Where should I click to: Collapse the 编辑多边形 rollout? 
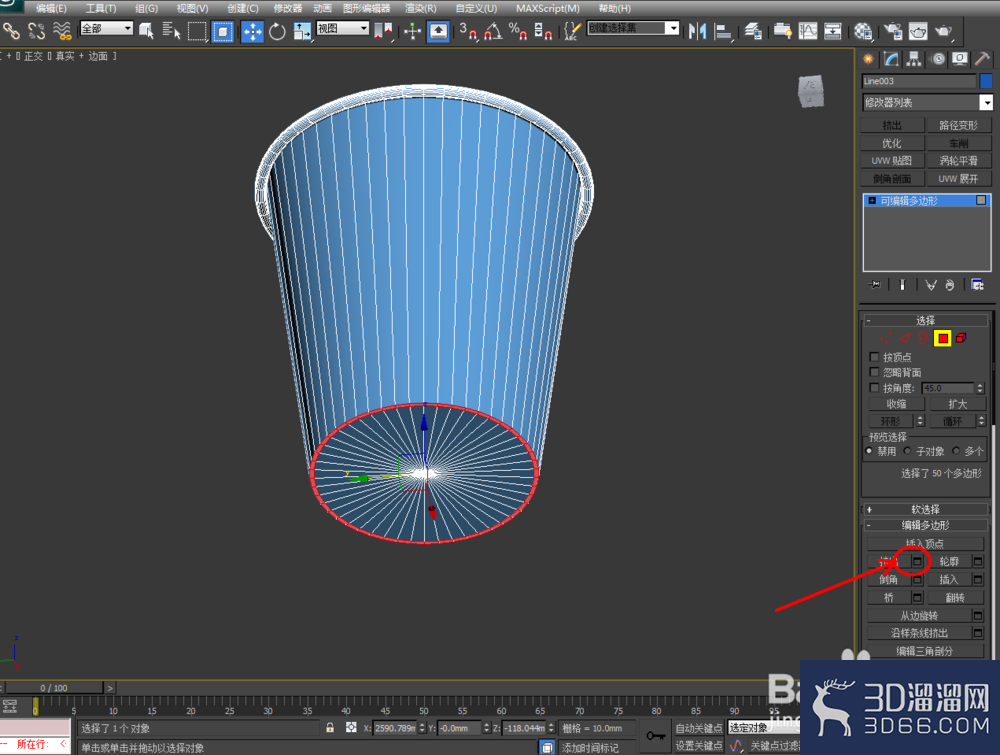click(x=926, y=525)
